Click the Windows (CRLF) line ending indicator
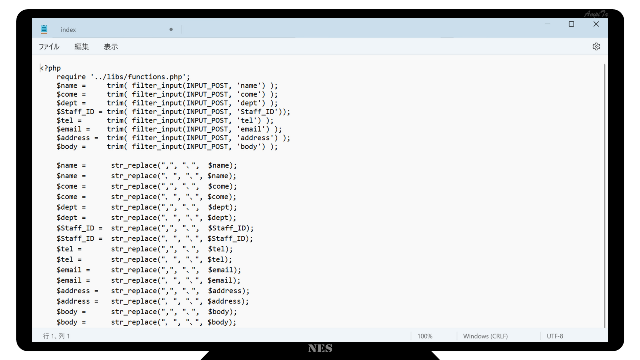The width and height of the screenshot is (640, 360). click(x=485, y=336)
